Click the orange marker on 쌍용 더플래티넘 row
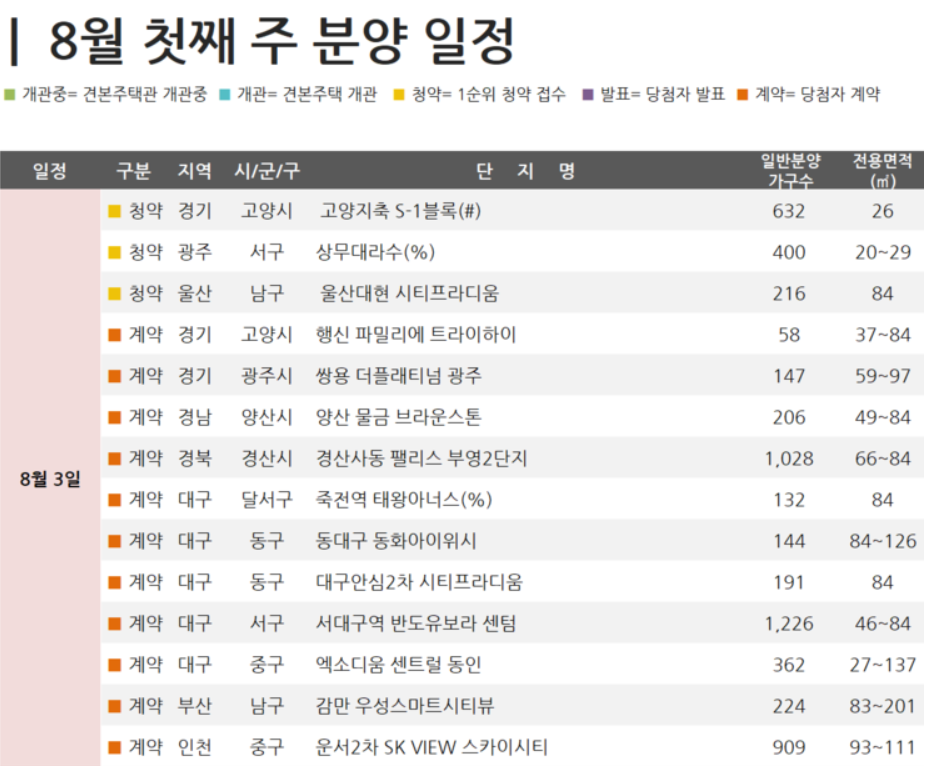The image size is (925, 766). pyautogui.click(x=114, y=377)
